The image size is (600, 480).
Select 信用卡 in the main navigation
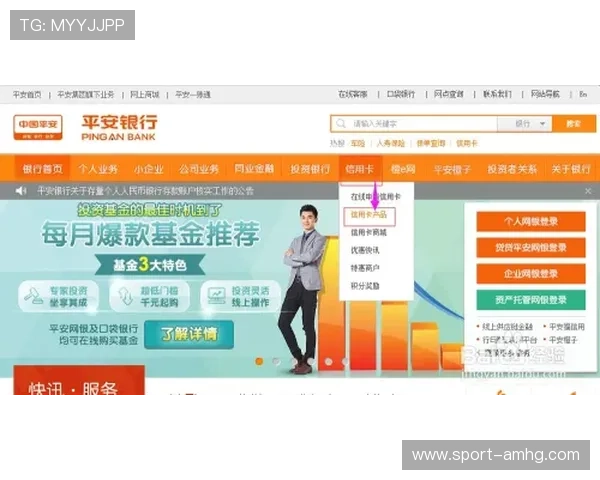pyautogui.click(x=359, y=169)
